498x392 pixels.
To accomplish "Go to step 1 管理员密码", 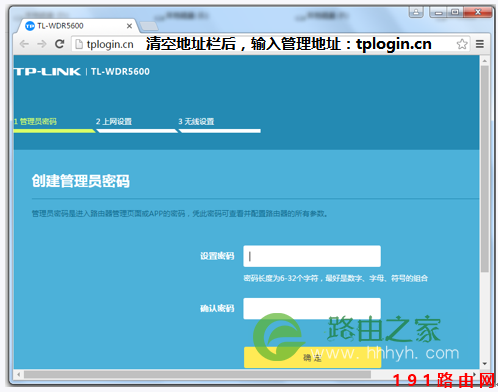I will point(35,122).
